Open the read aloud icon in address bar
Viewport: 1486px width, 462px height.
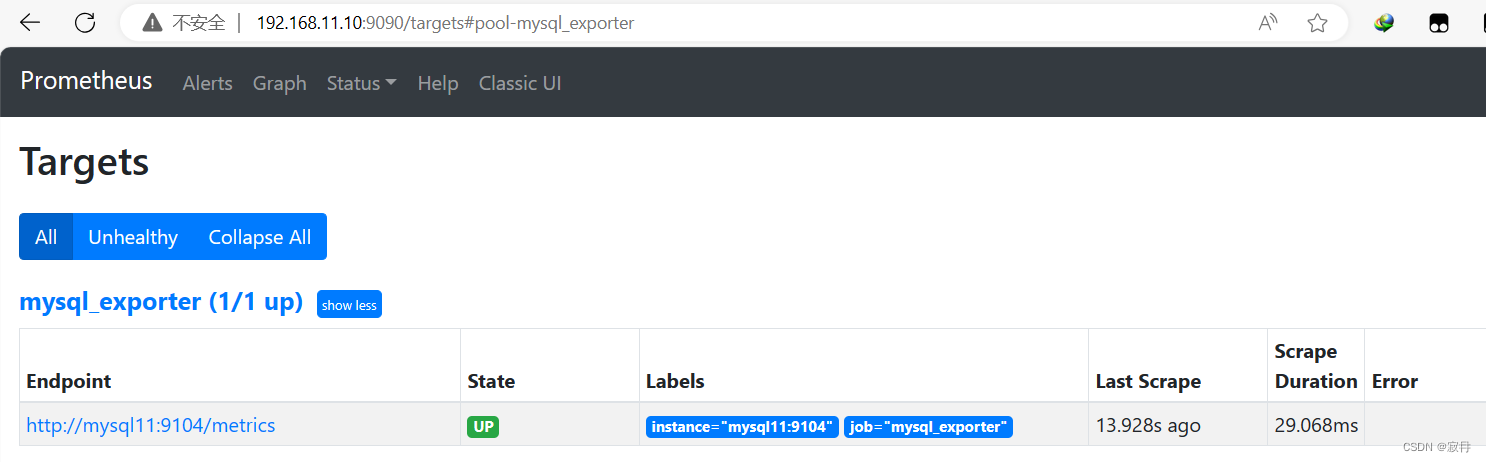click(1268, 23)
